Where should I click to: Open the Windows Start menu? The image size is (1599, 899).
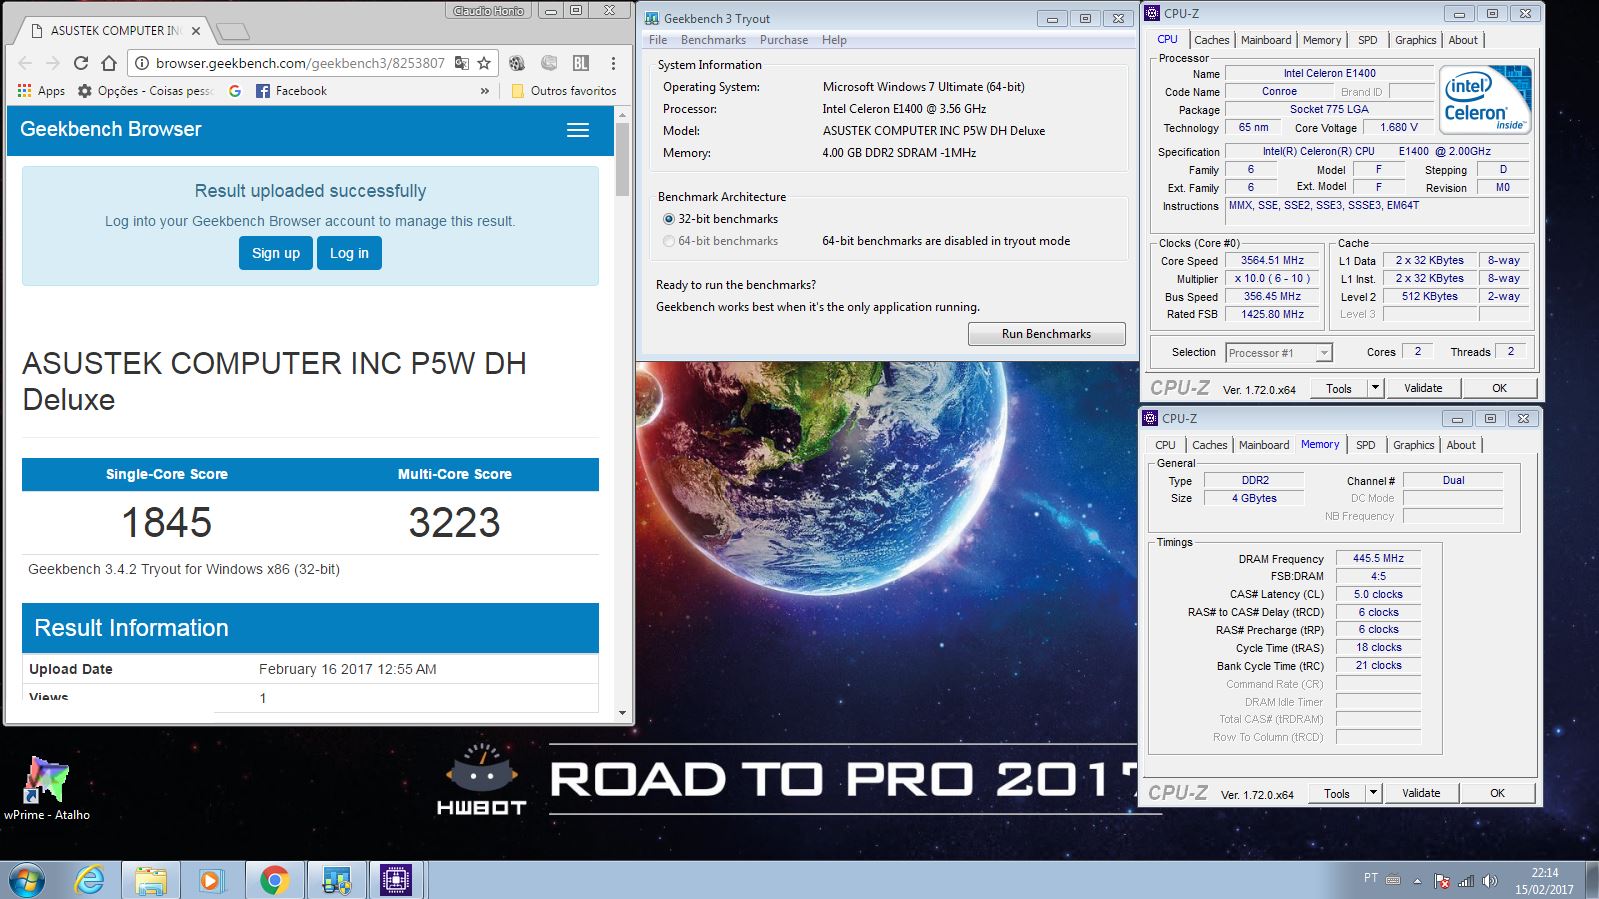(x=27, y=880)
